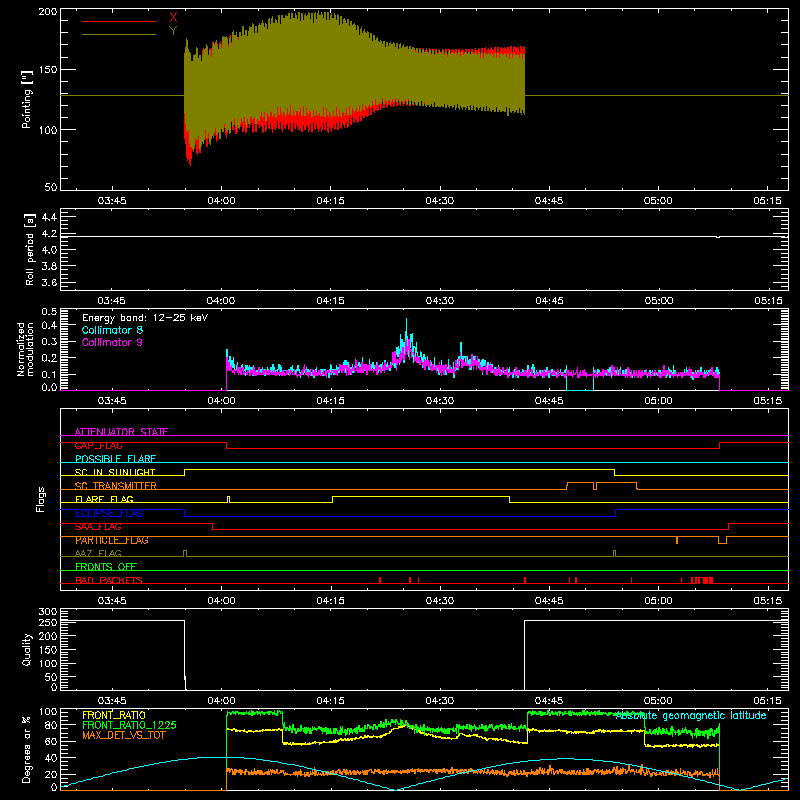Click the 'Roll period [s]' axis title
Viewport: 800px width, 800px height.
(x=30, y=249)
